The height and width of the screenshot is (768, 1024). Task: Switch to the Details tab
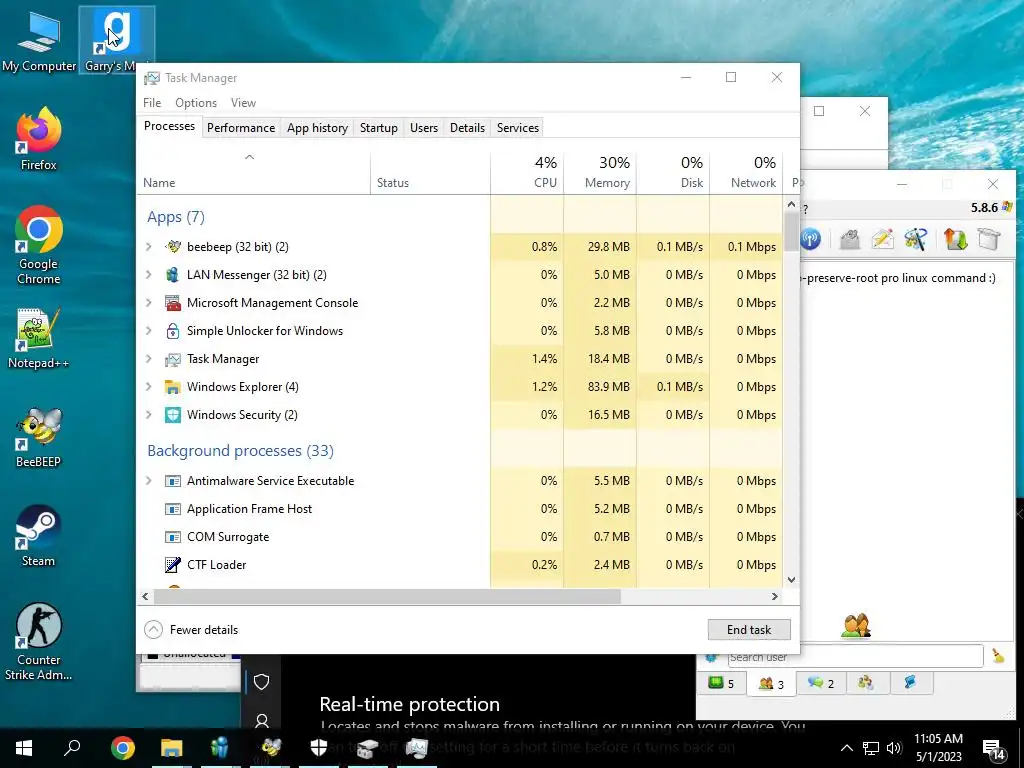pyautogui.click(x=468, y=128)
